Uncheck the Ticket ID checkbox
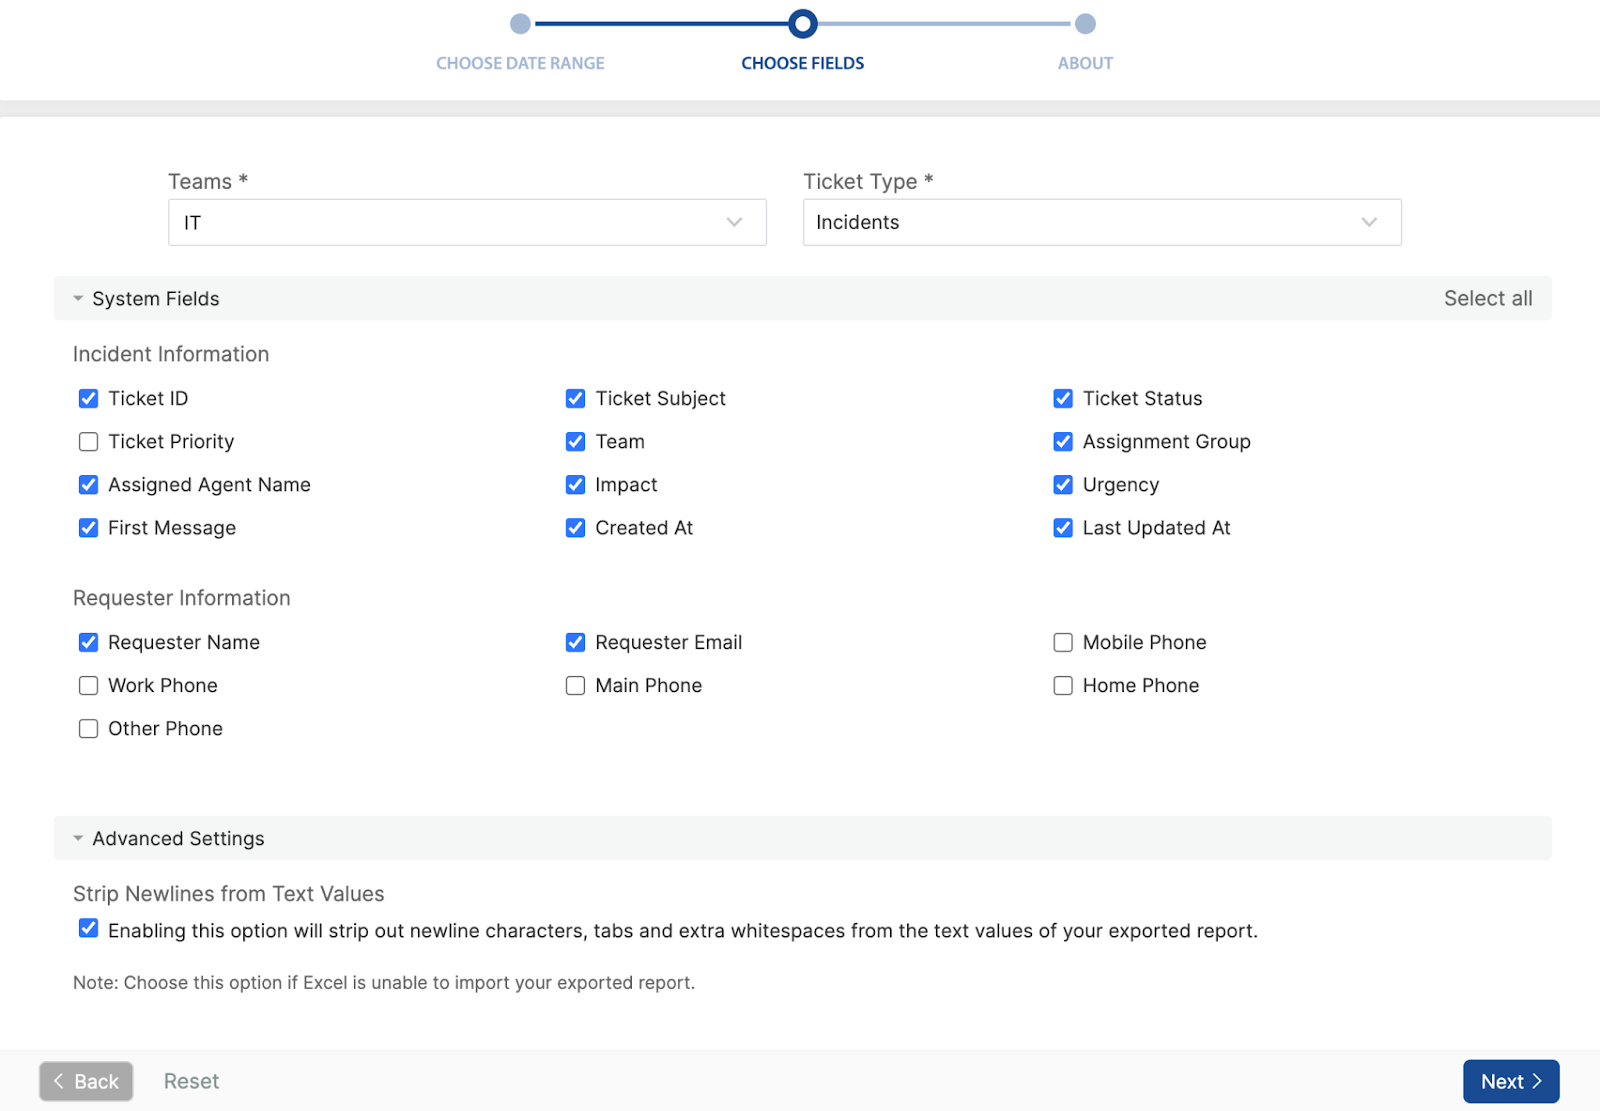 88,398
